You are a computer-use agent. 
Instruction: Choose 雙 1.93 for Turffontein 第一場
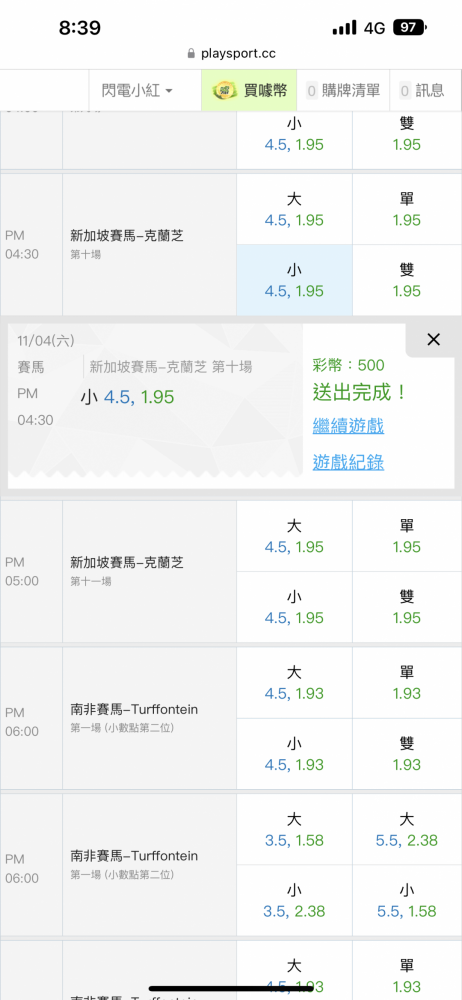(407, 753)
